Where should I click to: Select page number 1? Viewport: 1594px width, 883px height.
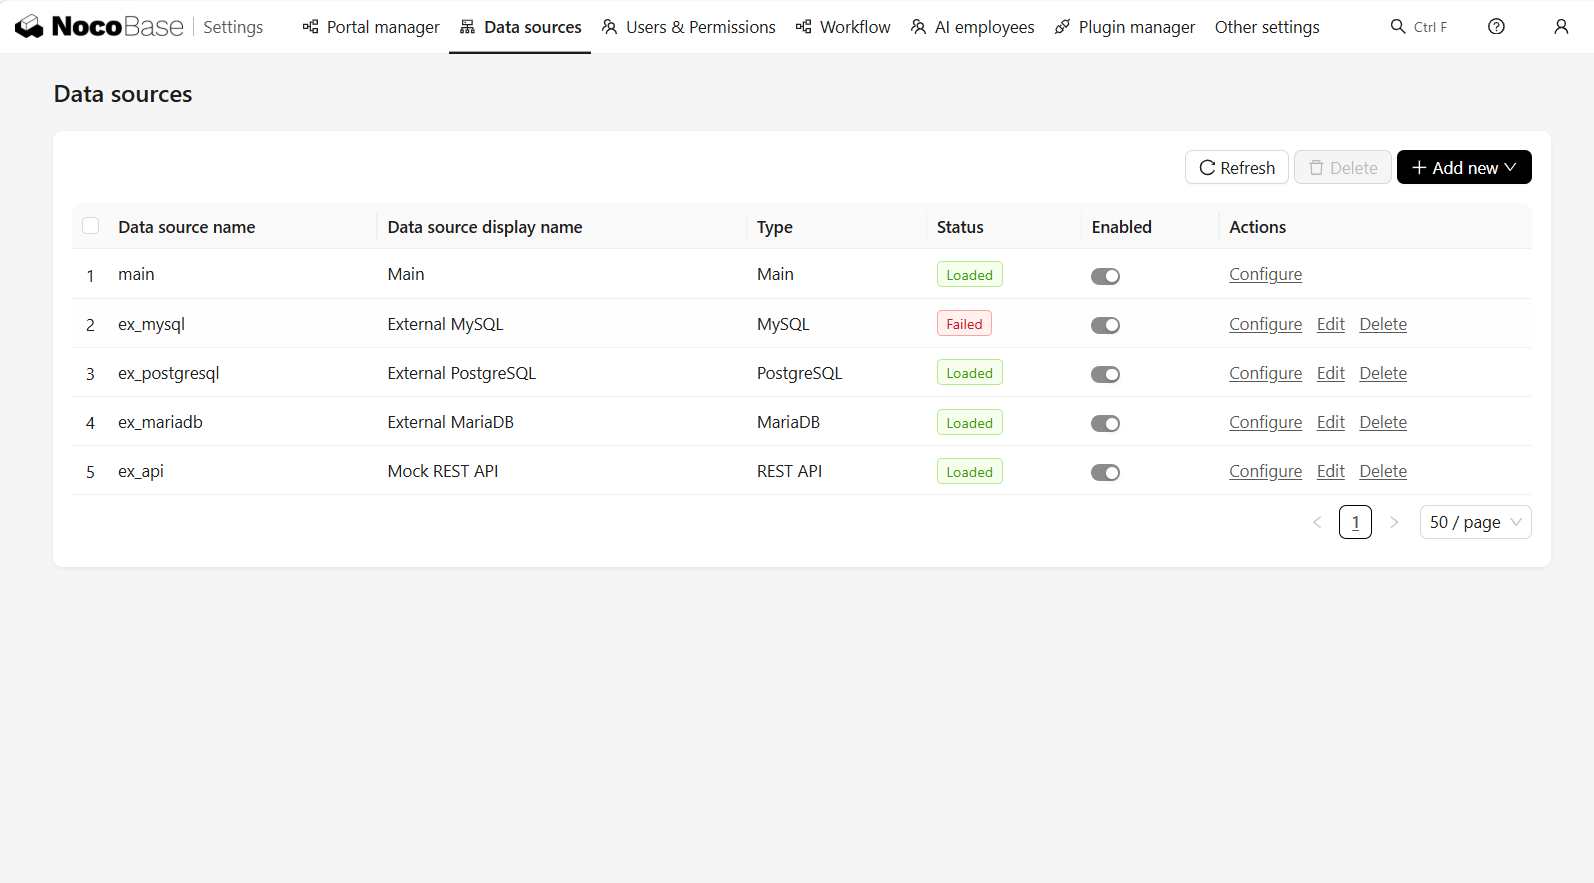(x=1355, y=522)
